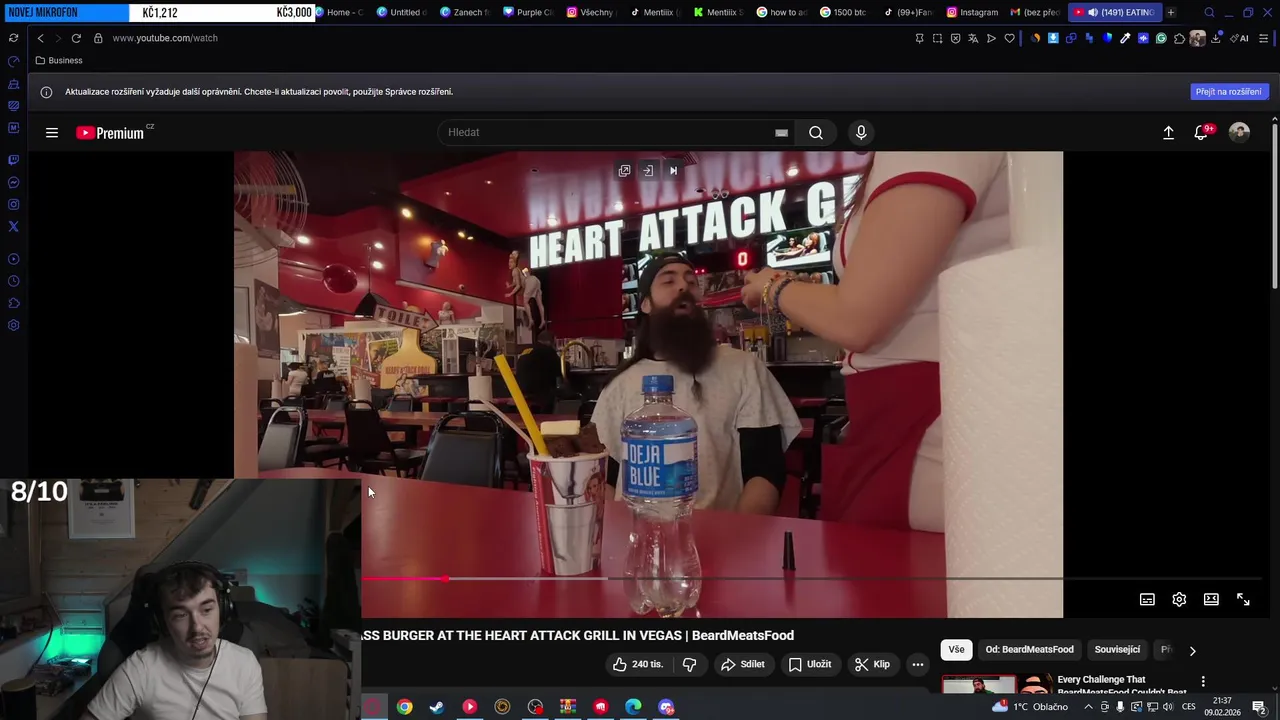This screenshot has width=1280, height=720.
Task: Reload the page
Action: click(x=76, y=38)
